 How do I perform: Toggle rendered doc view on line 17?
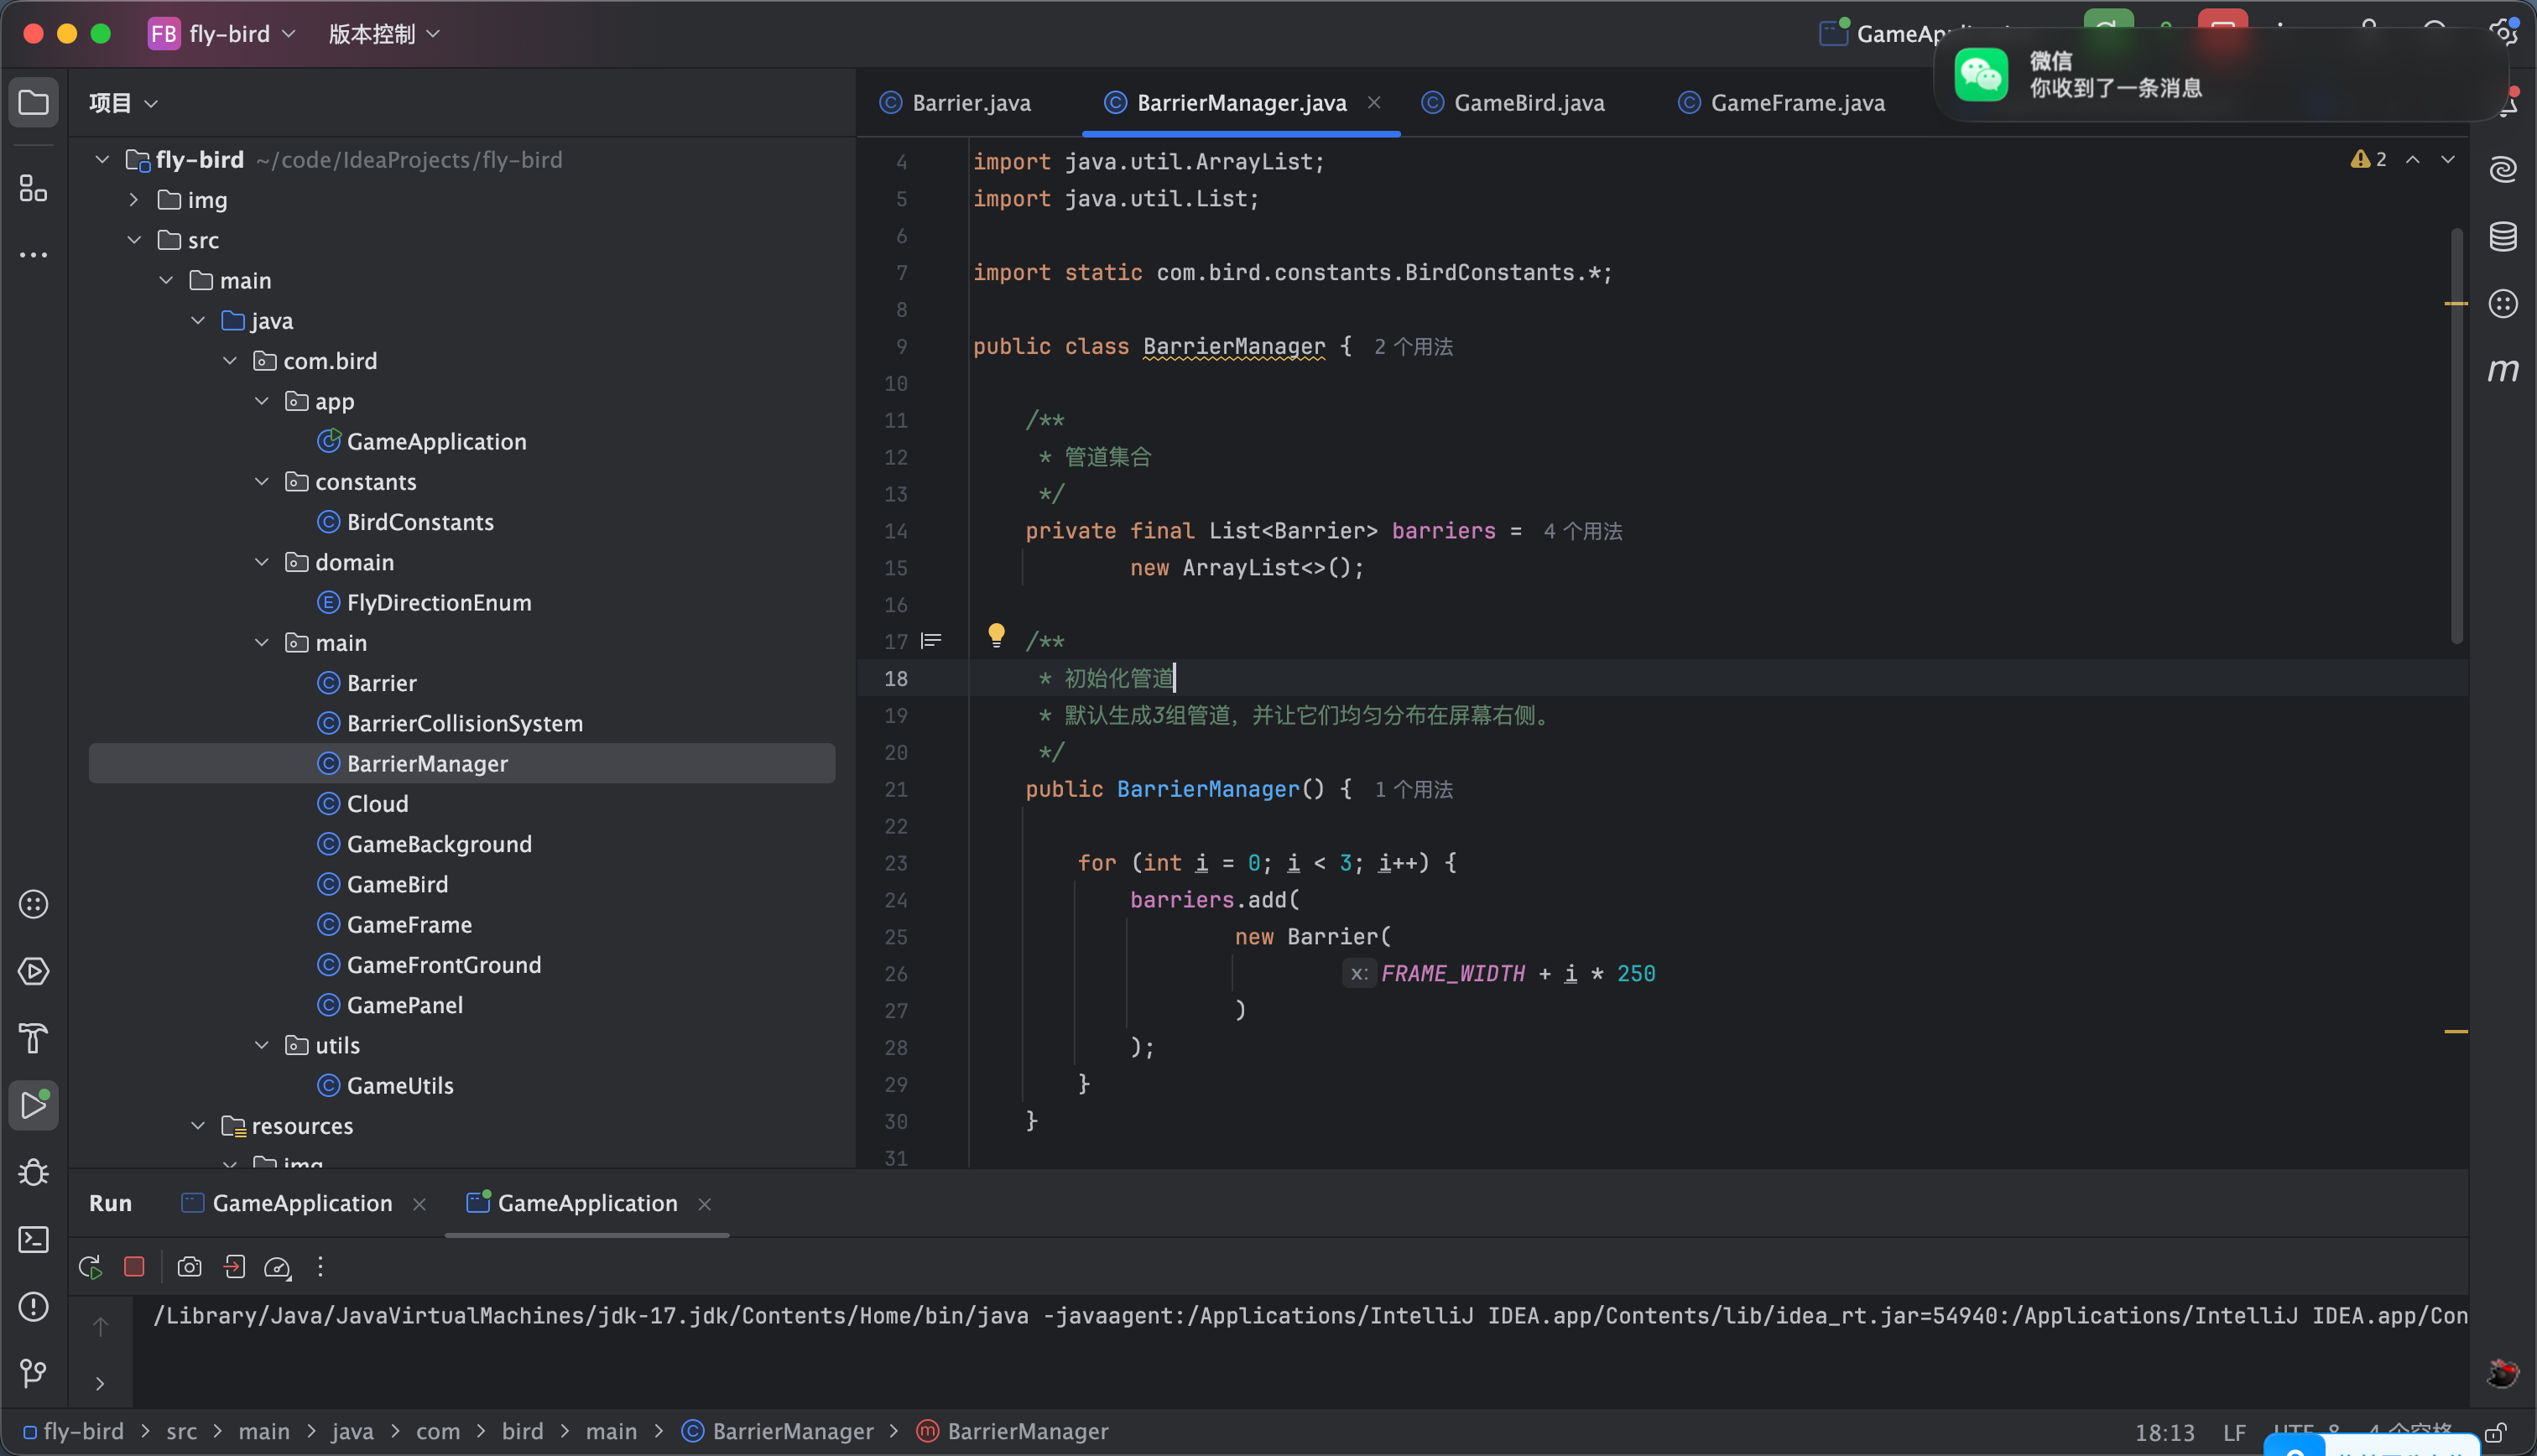pos(931,641)
